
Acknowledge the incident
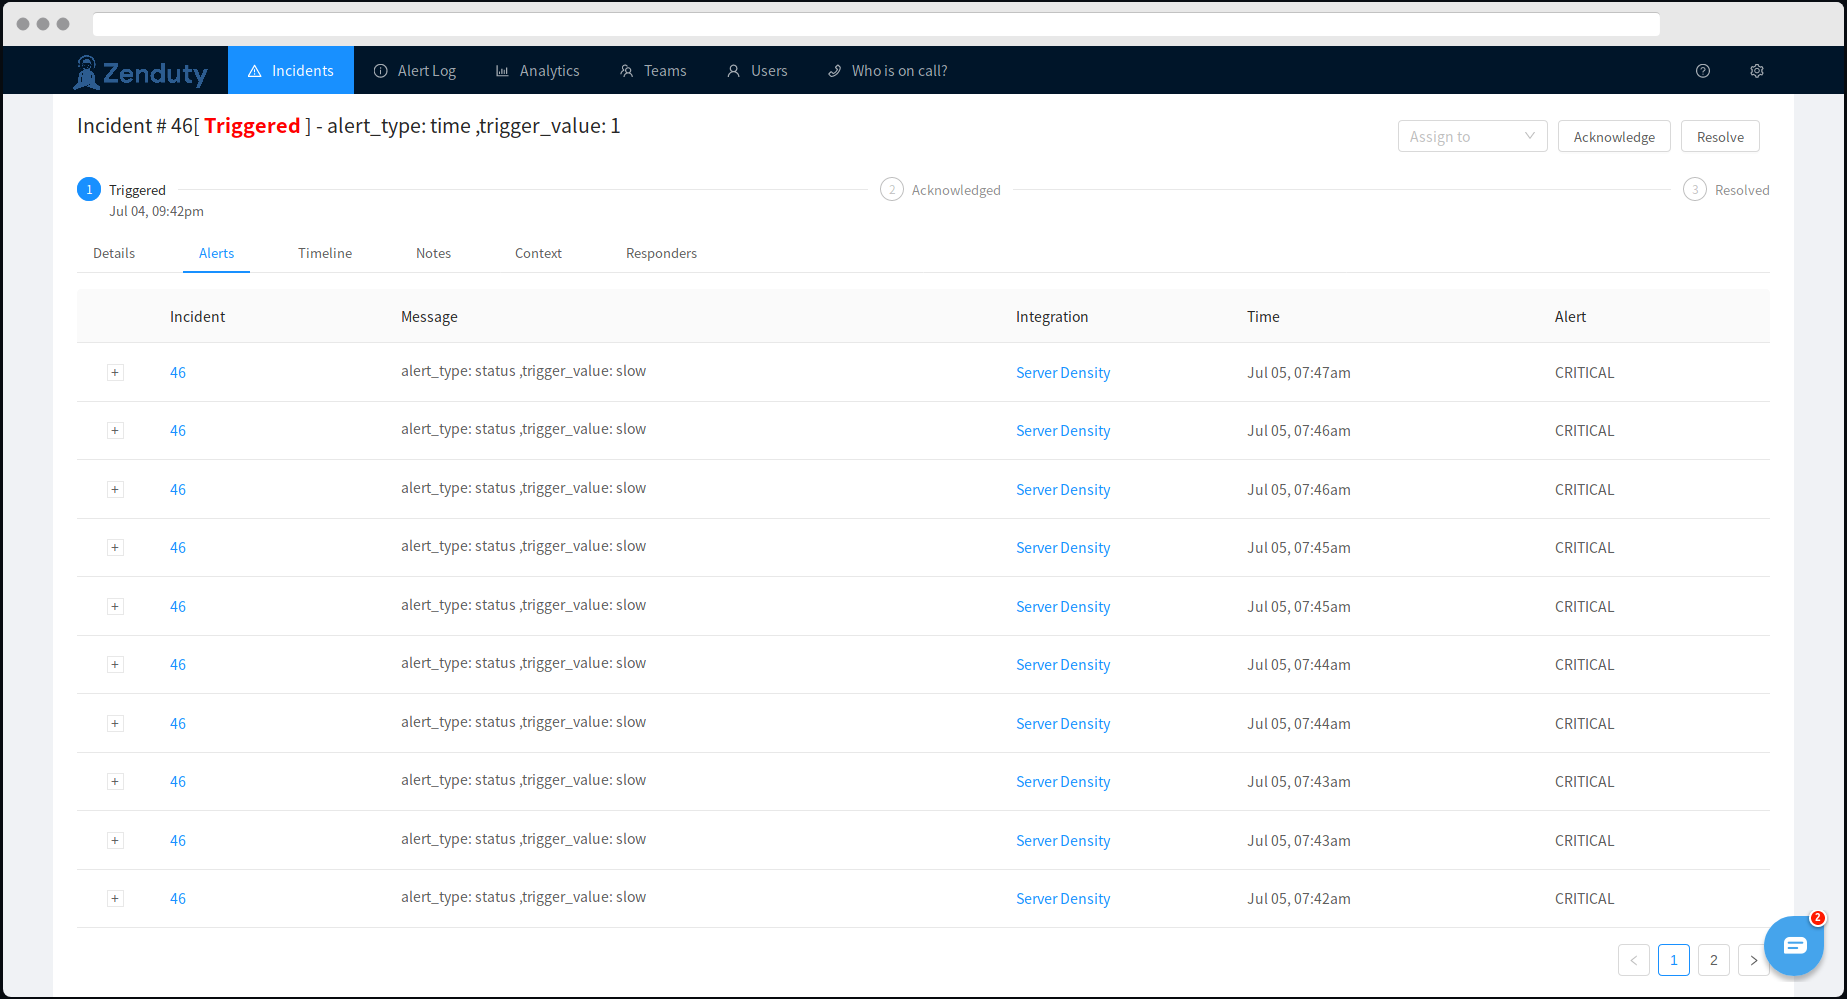click(x=1613, y=137)
